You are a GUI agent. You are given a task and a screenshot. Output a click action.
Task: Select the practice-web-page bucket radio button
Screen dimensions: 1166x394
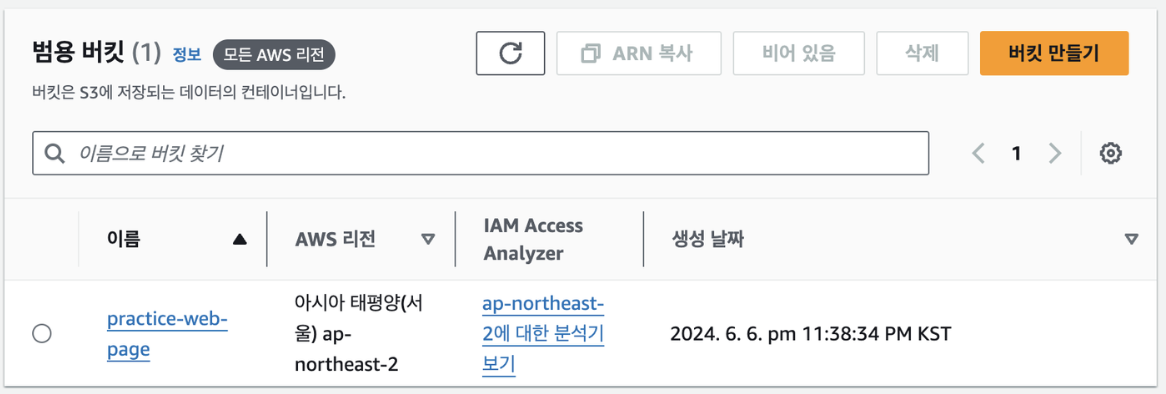(x=42, y=335)
